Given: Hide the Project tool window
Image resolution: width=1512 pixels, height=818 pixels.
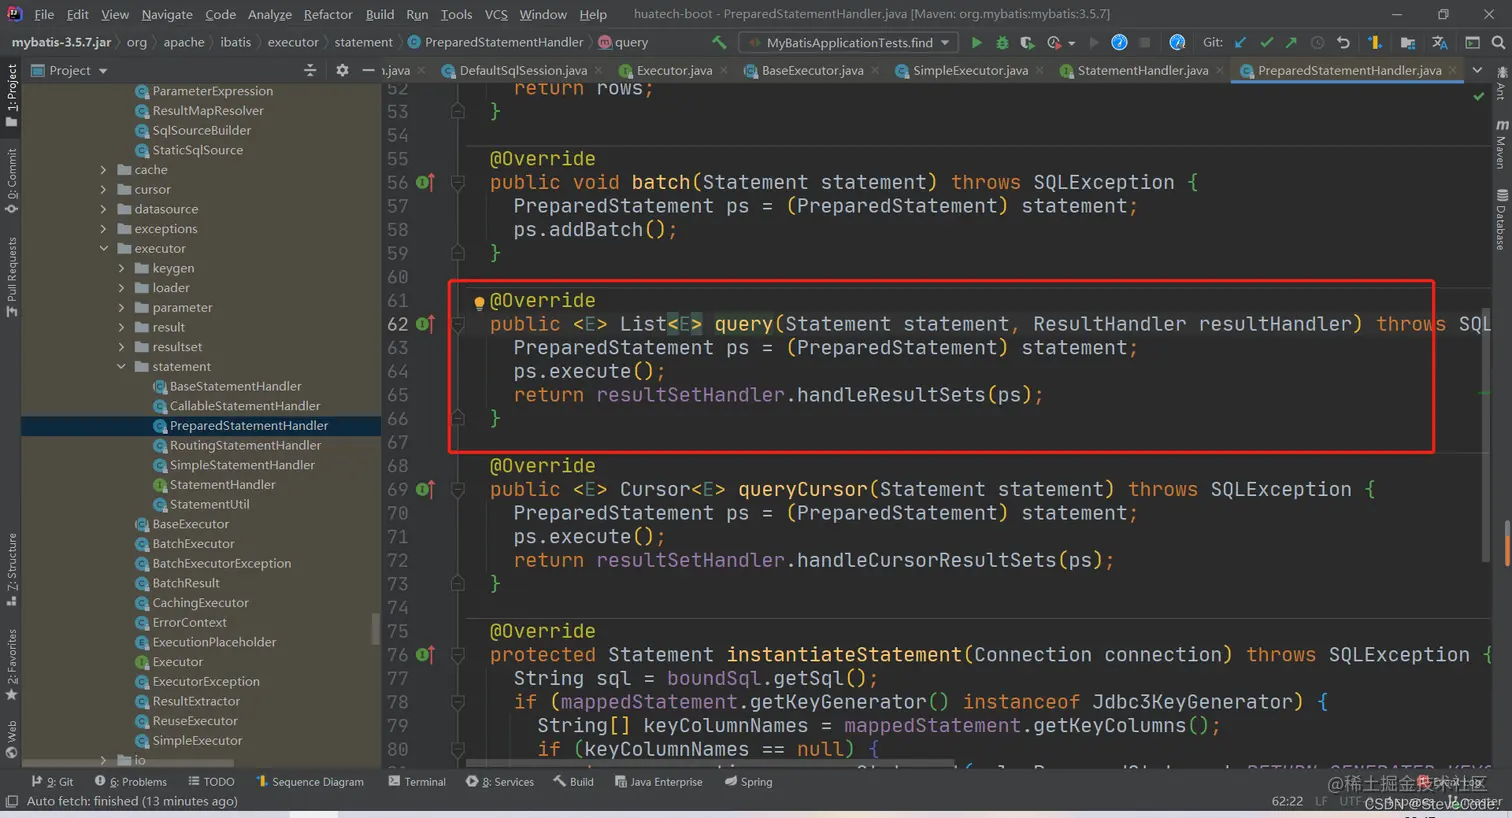Looking at the screenshot, I should tap(368, 70).
